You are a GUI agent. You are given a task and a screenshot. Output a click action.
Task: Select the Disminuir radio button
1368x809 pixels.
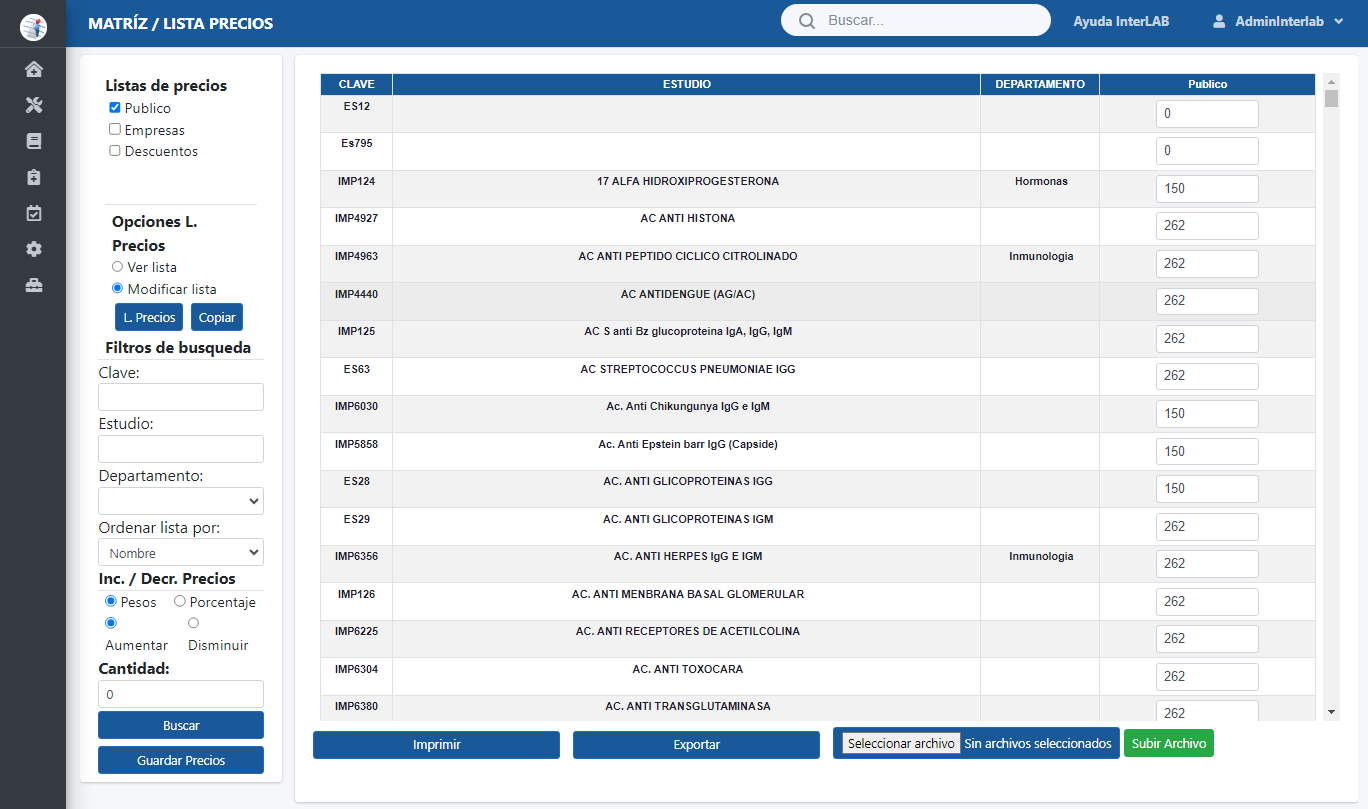tap(193, 623)
